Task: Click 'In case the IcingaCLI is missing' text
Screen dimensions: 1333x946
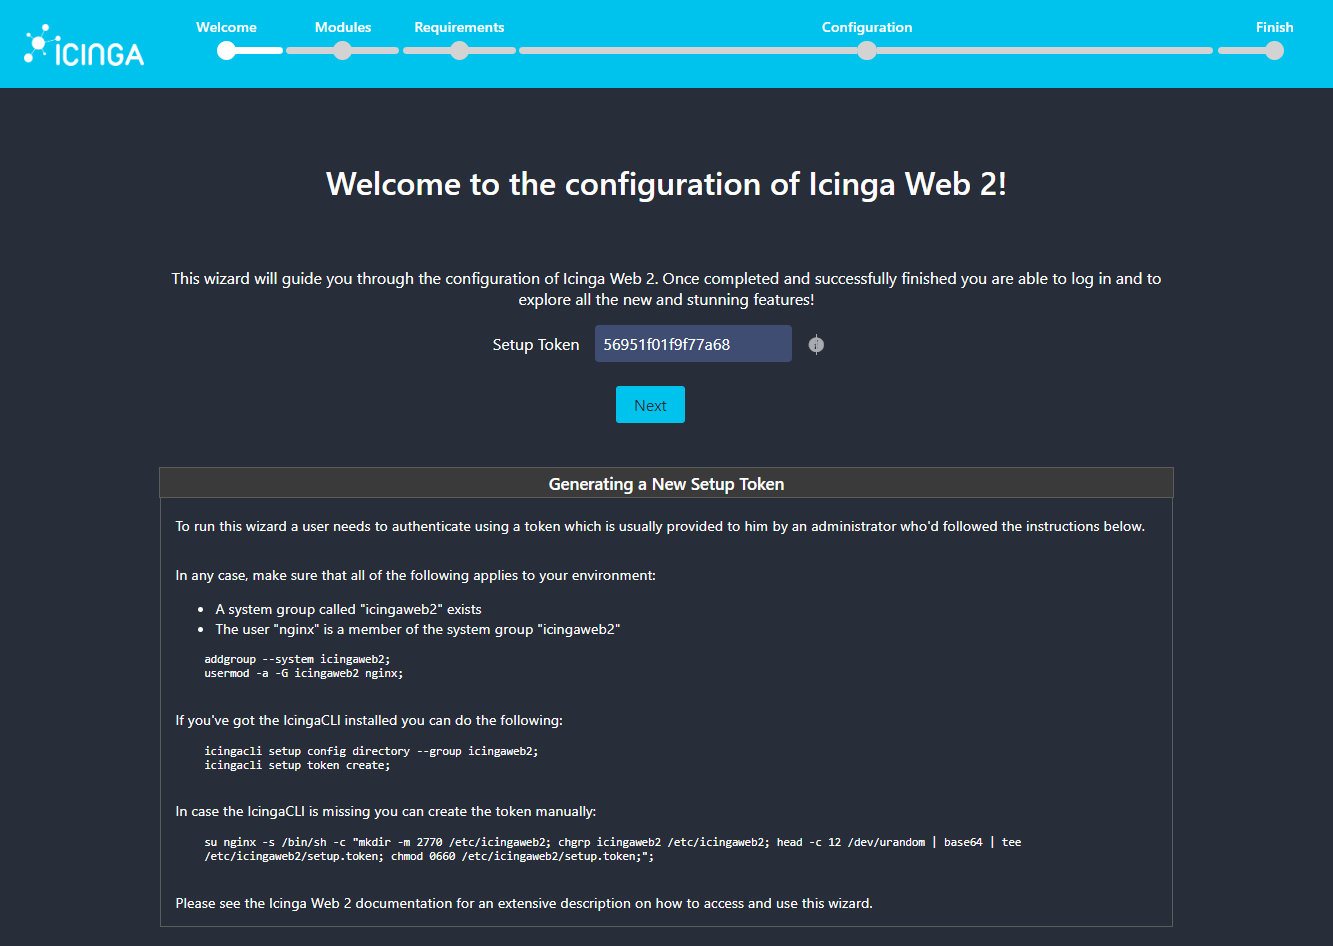Action: tap(386, 811)
